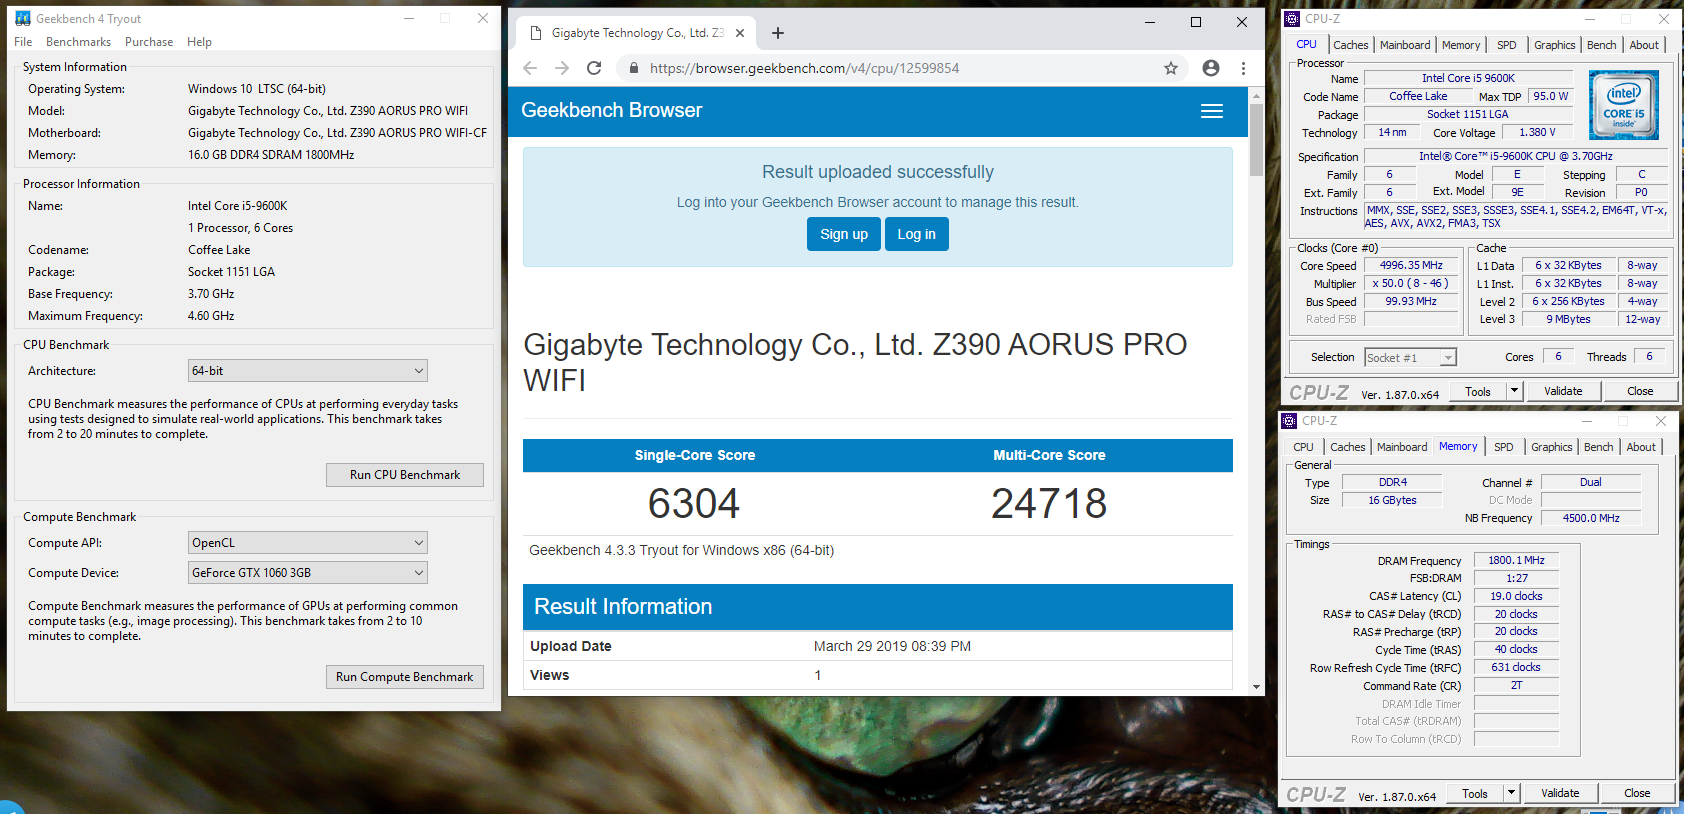Click Validate in bottom CPU-Z window
1684x814 pixels.
[x=1560, y=793]
